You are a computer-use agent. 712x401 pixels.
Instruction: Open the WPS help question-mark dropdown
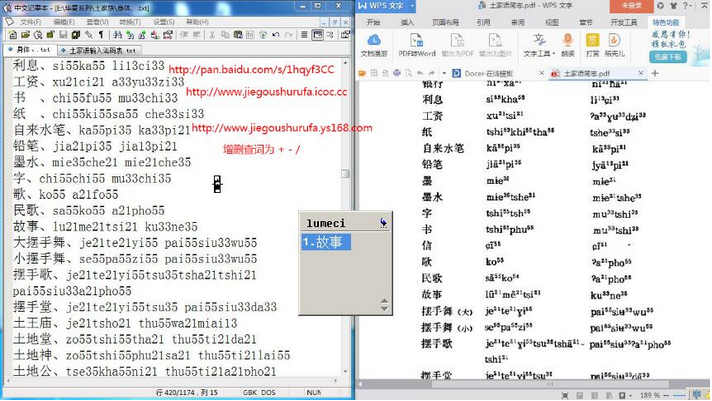tap(687, 5)
